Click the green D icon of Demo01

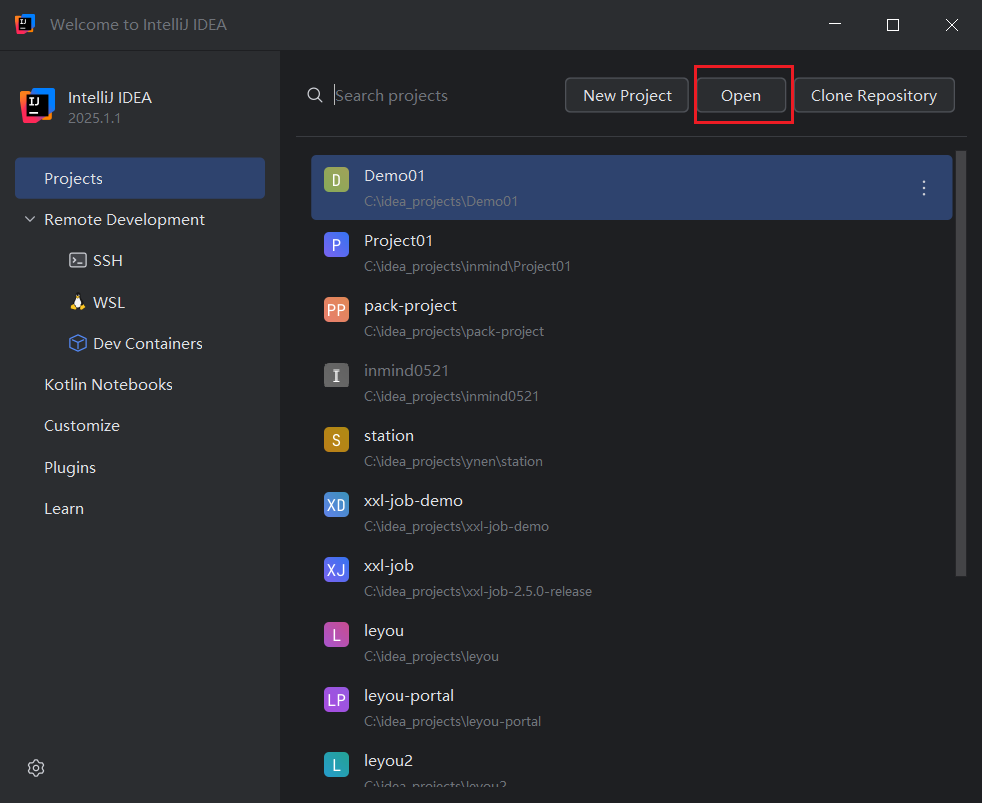[336, 180]
